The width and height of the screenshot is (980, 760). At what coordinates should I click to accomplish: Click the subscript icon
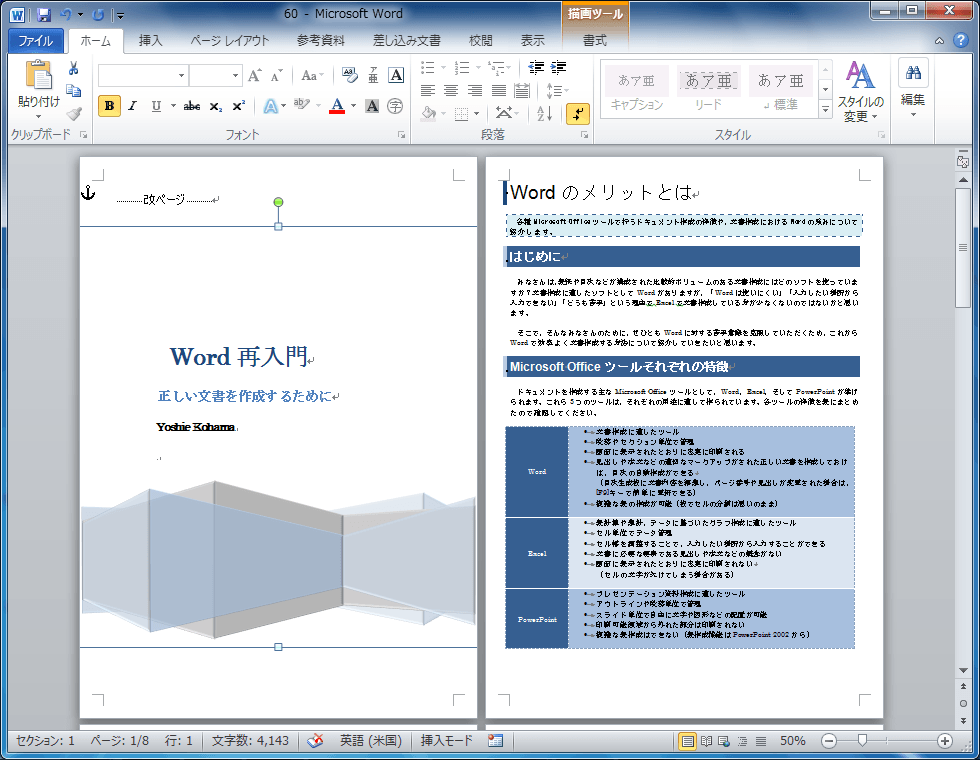tap(216, 106)
